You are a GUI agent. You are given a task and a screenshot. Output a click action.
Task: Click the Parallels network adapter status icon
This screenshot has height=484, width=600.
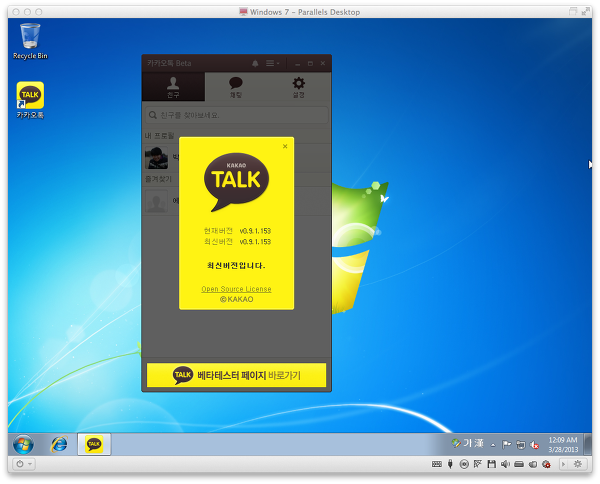478,464
